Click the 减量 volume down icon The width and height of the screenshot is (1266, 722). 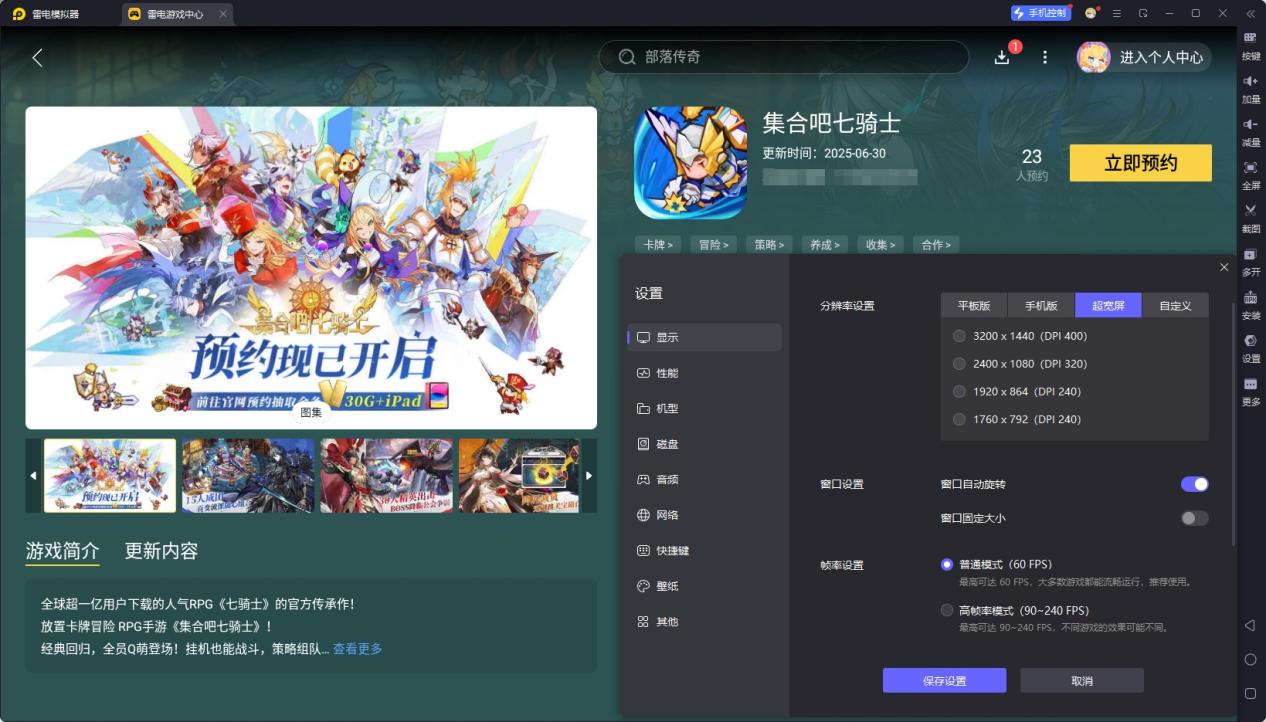pos(1250,124)
